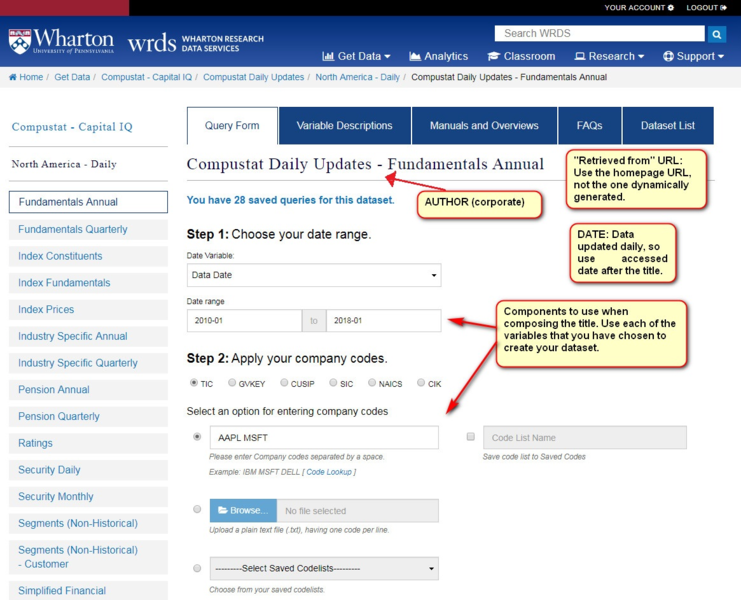Screen dimensions: 741x600
Task: Open the Select Saved Codelists dropdown
Action: (324, 568)
